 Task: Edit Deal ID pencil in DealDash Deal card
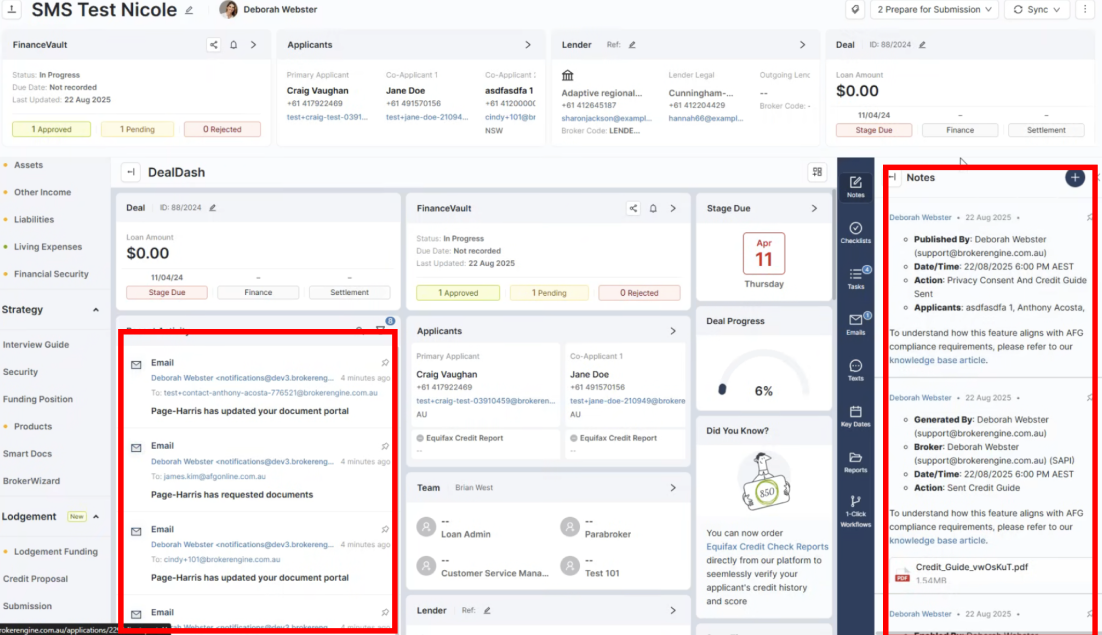[x=212, y=208]
